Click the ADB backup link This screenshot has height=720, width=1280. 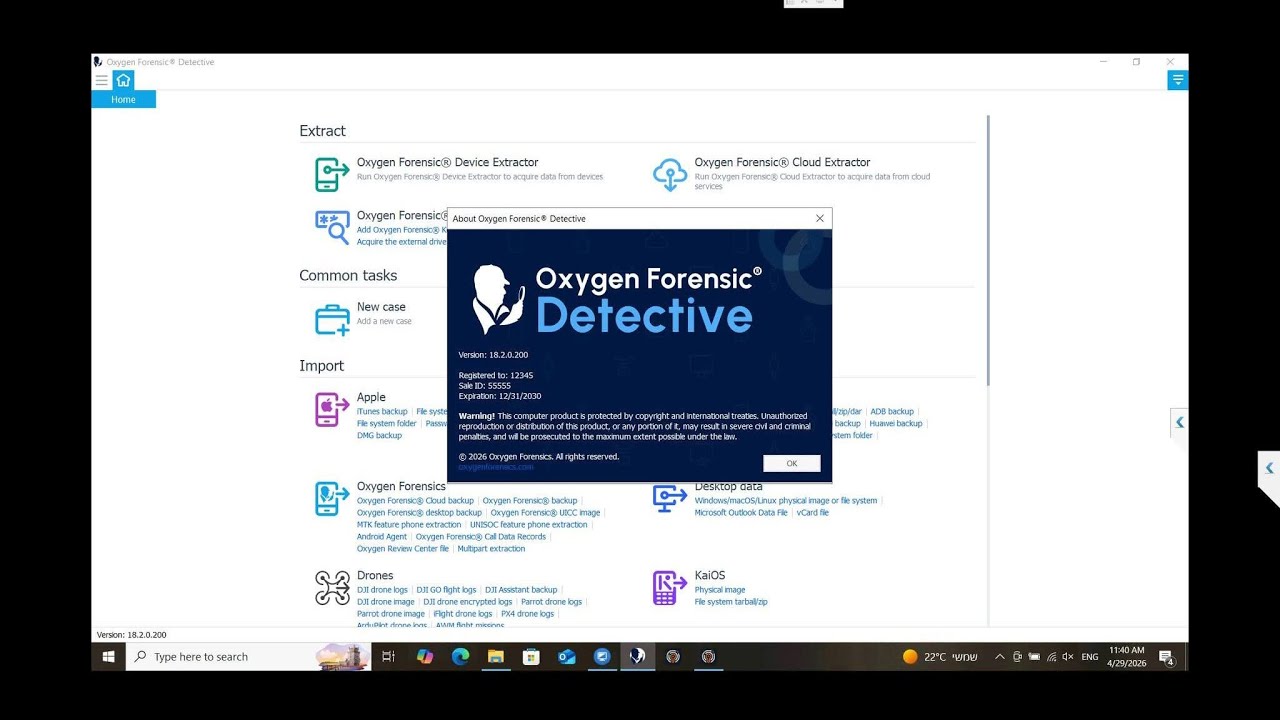(x=892, y=411)
